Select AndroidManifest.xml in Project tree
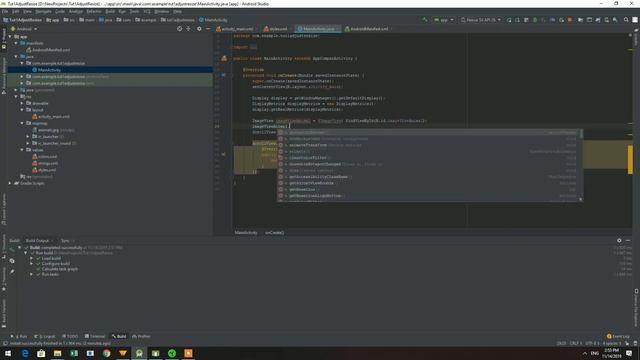 (51, 50)
